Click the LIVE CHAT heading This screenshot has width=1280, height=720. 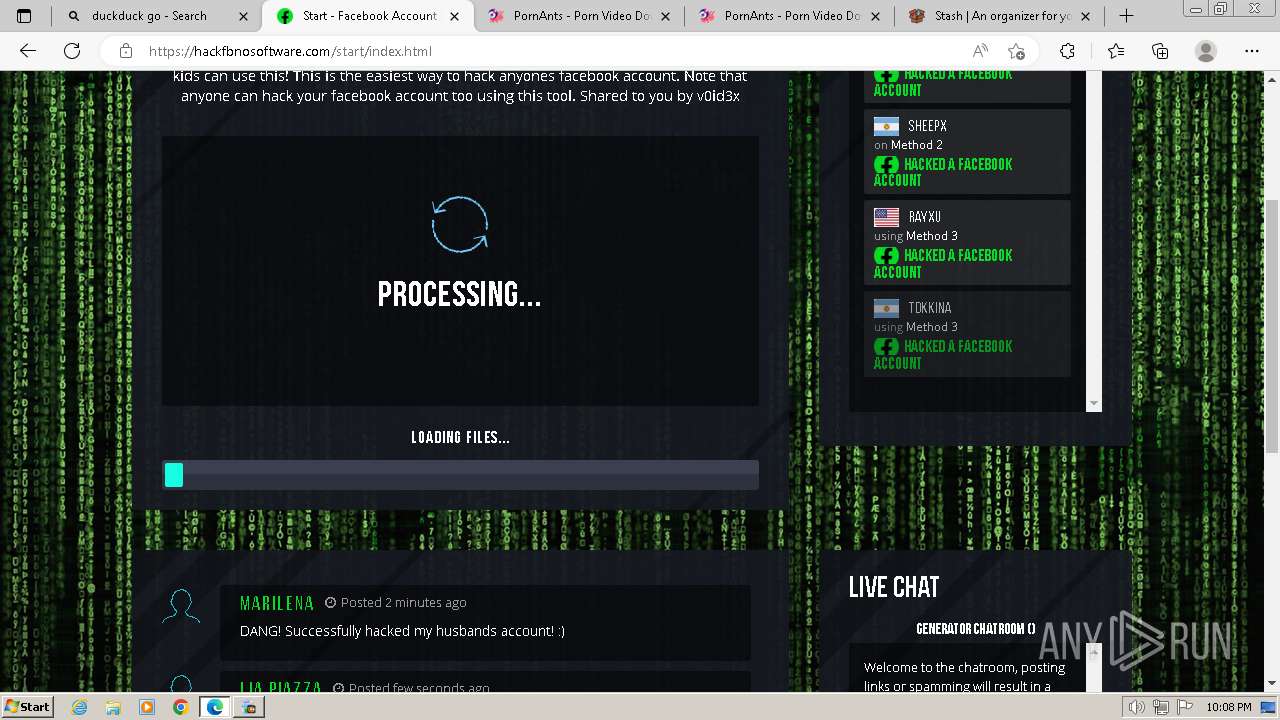pyautogui.click(x=894, y=587)
